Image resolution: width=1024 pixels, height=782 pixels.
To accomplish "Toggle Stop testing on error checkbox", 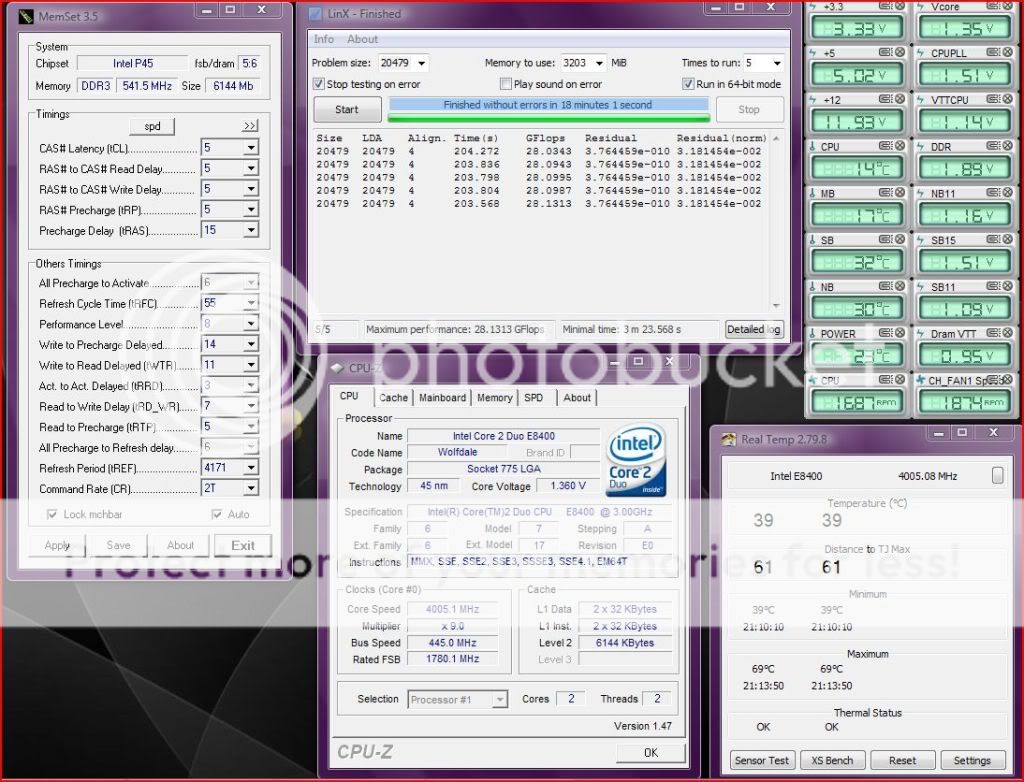I will tap(319, 84).
